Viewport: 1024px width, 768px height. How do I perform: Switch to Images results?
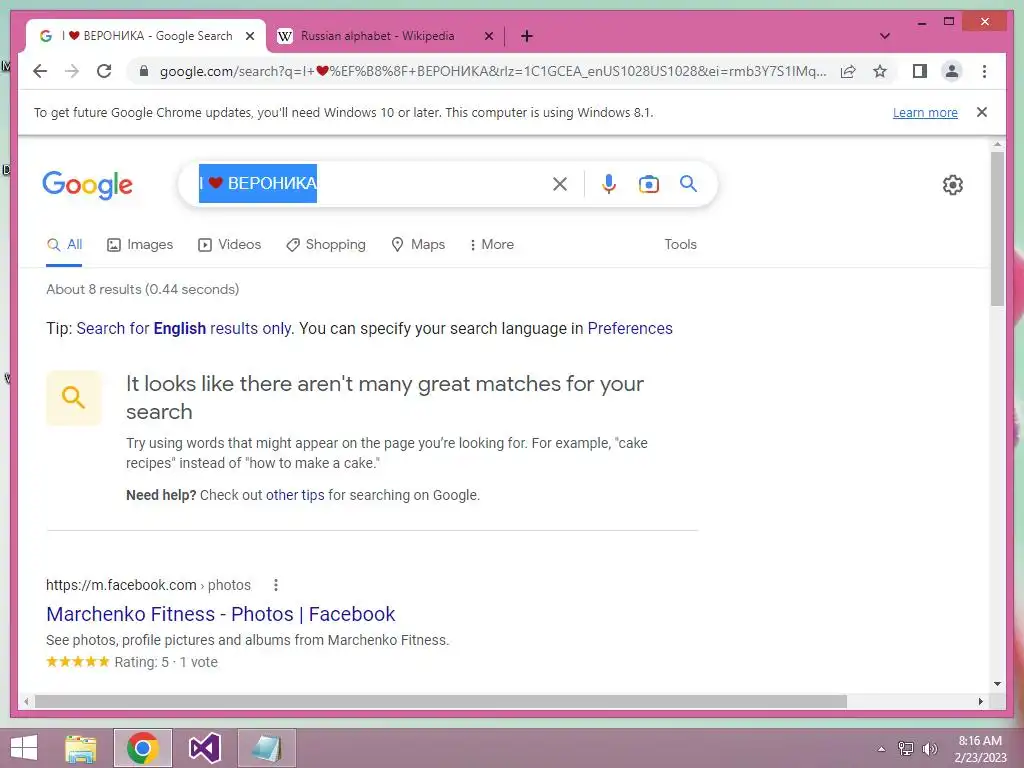140,244
